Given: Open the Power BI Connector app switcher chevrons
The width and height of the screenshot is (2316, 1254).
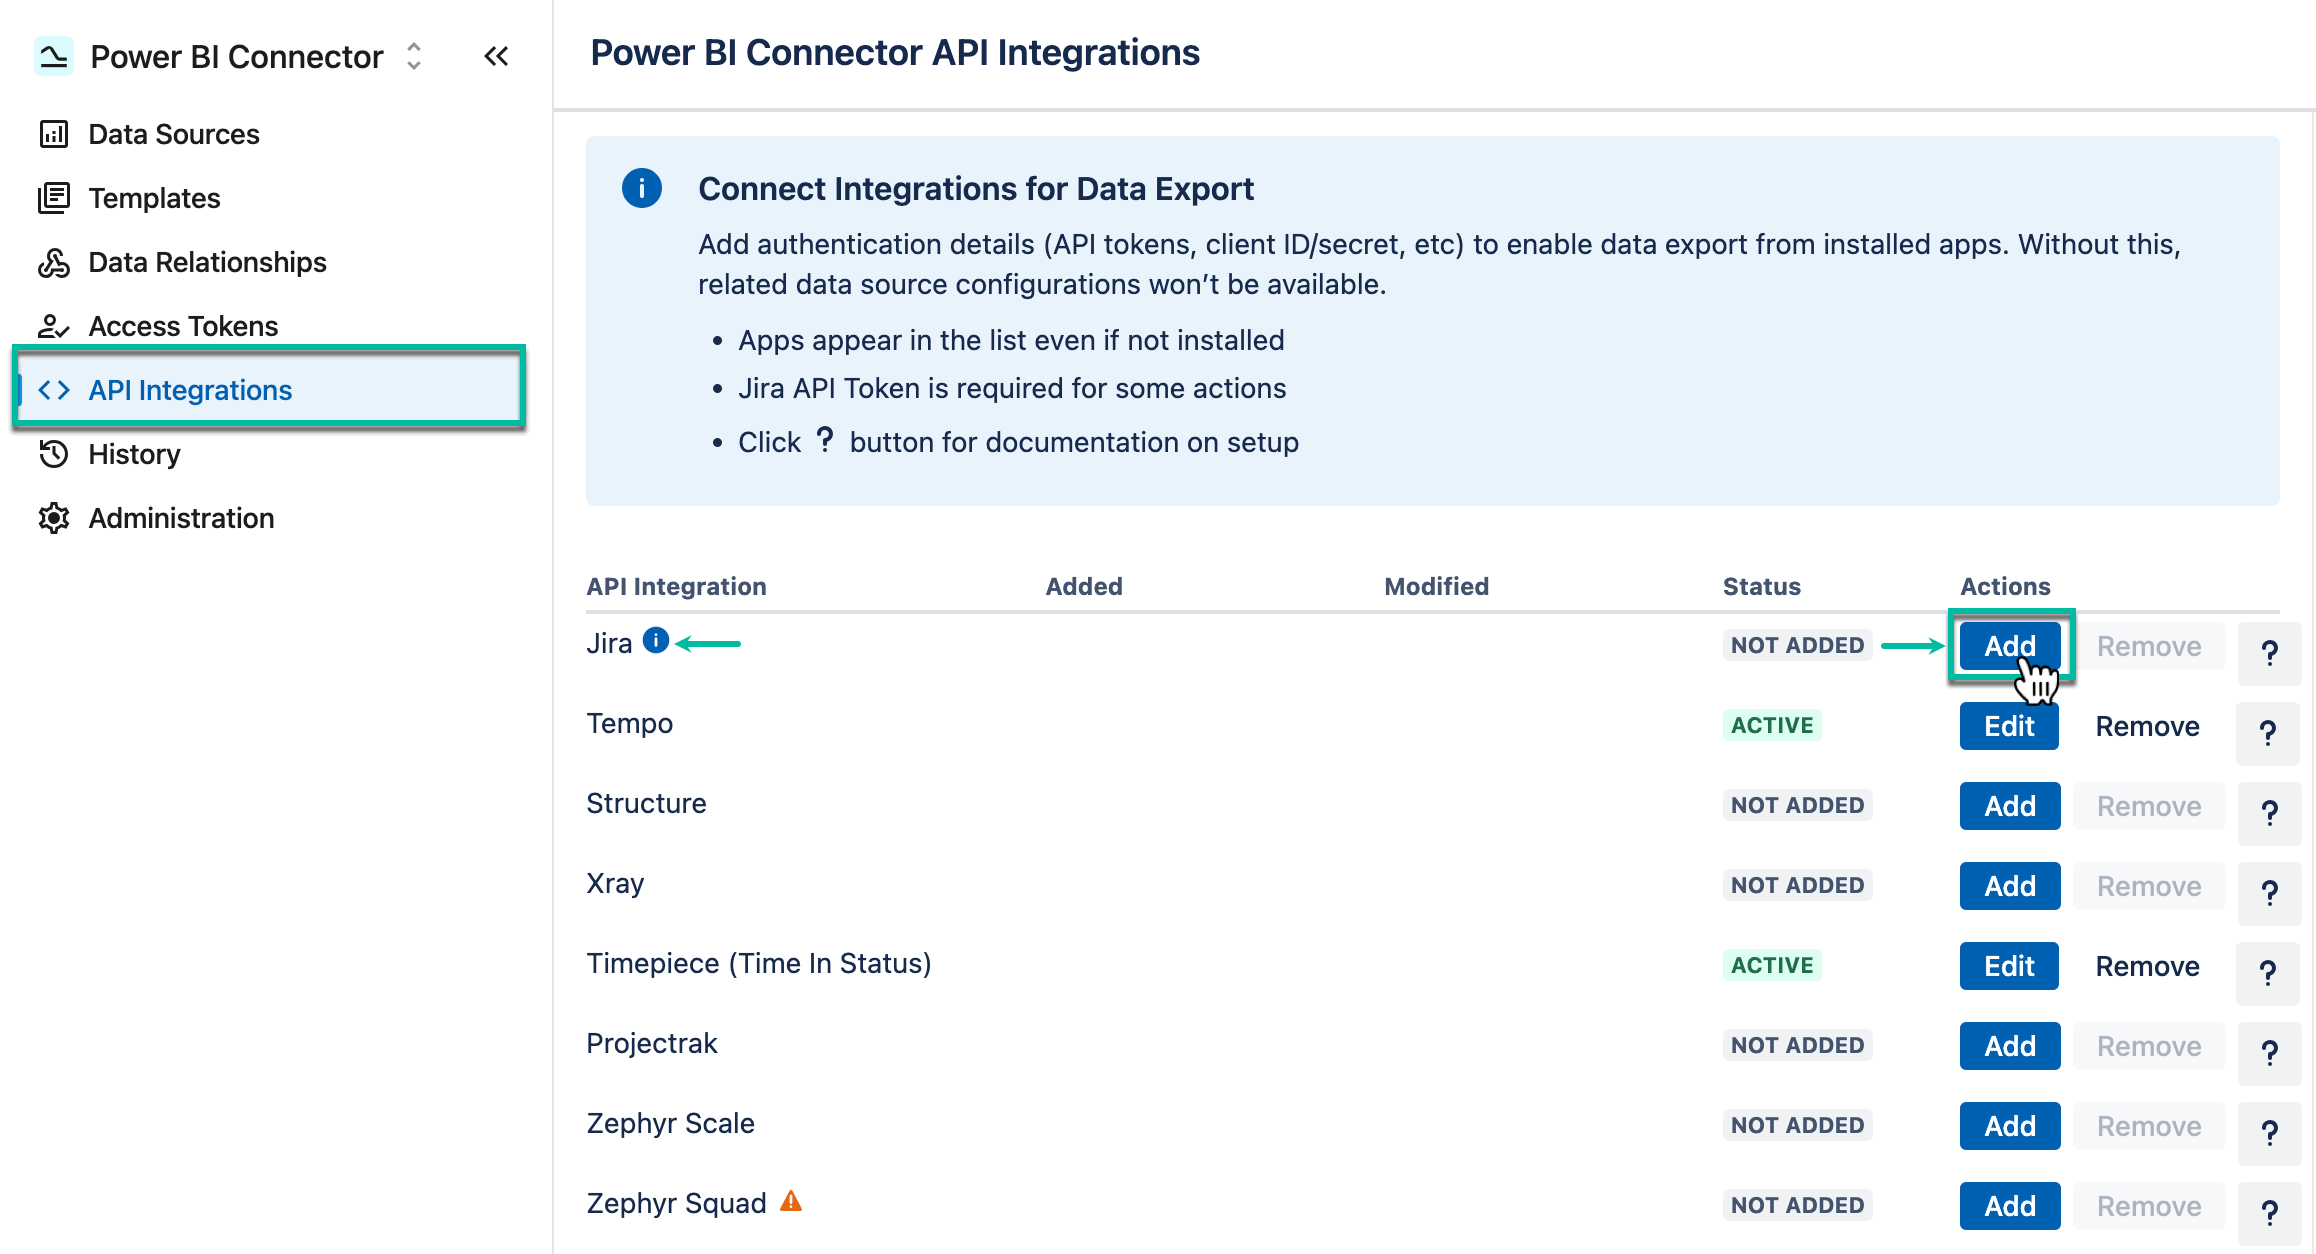Looking at the screenshot, I should pos(412,57).
